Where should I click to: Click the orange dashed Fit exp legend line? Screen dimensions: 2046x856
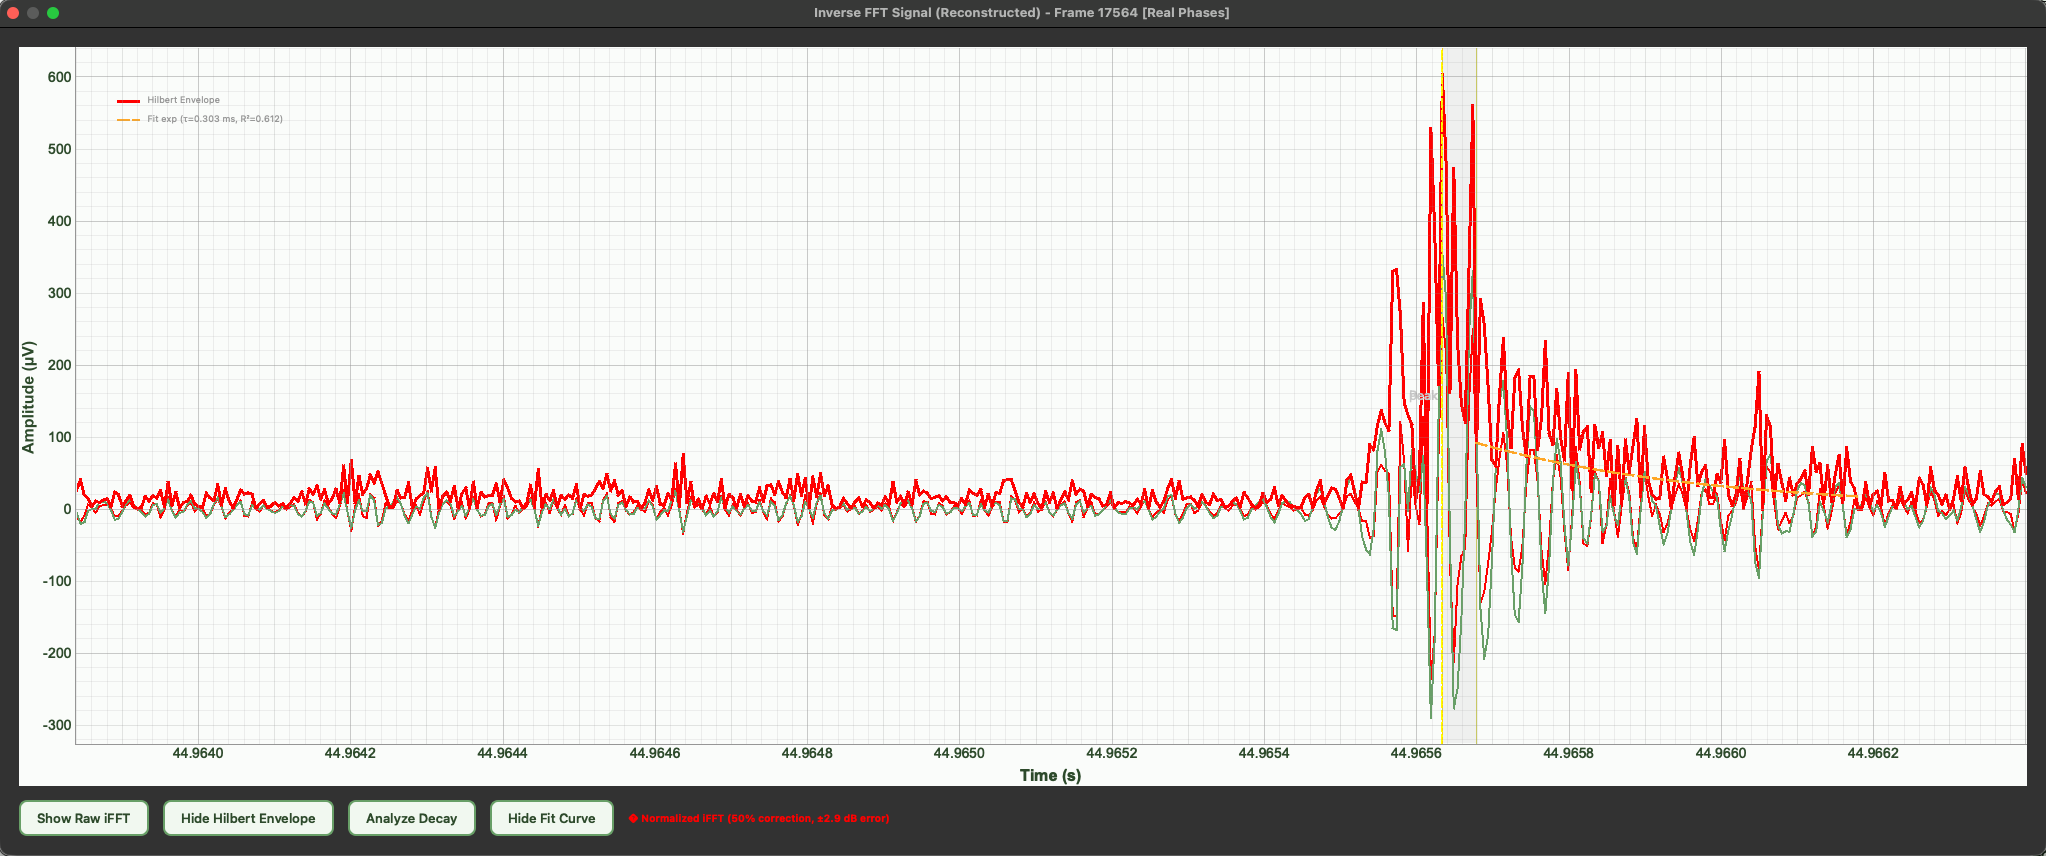click(128, 120)
